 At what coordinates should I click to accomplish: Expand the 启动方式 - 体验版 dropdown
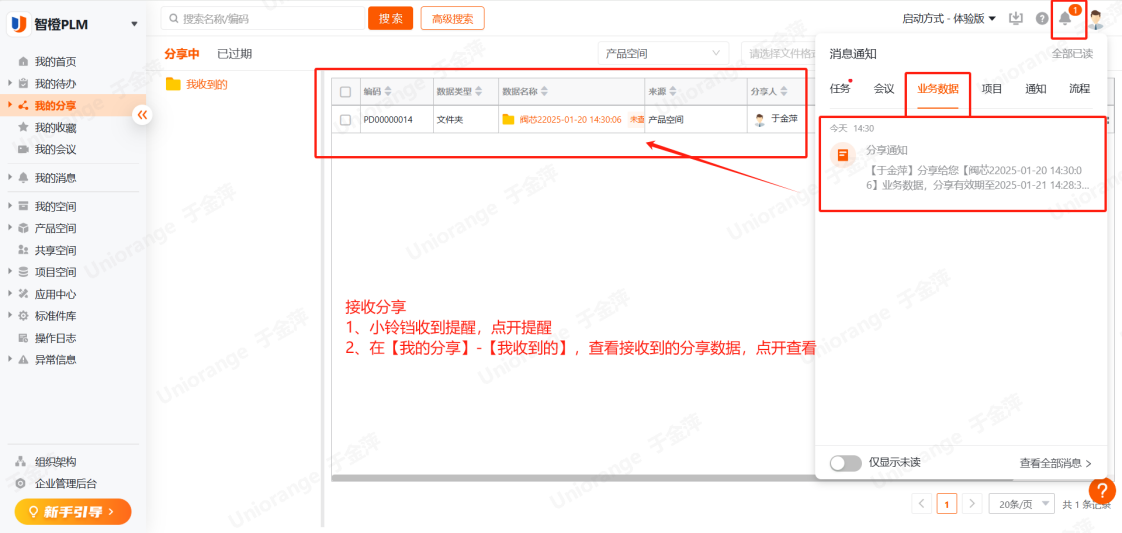[x=949, y=19]
